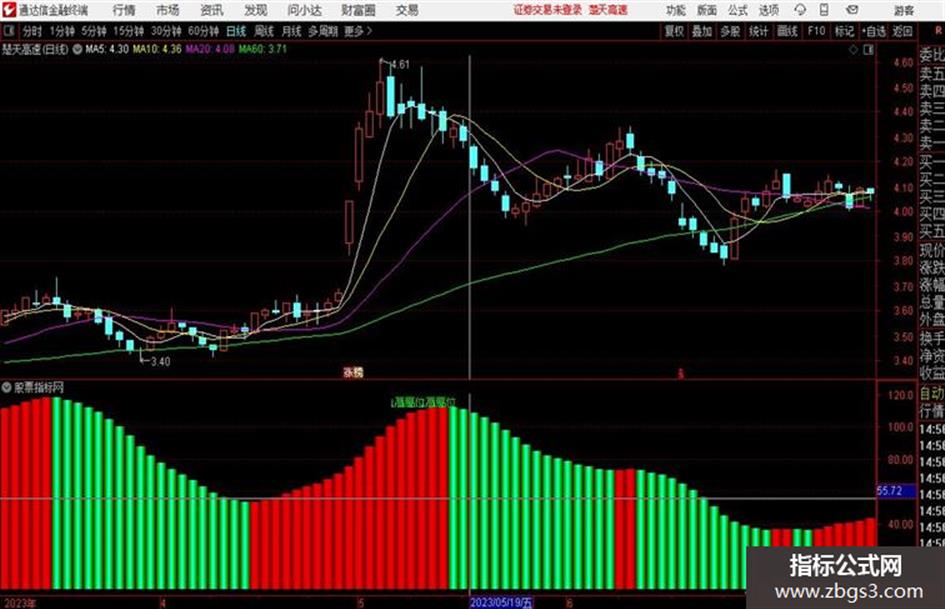
Task: Click the 4.61 high price marker
Action: click(400, 64)
